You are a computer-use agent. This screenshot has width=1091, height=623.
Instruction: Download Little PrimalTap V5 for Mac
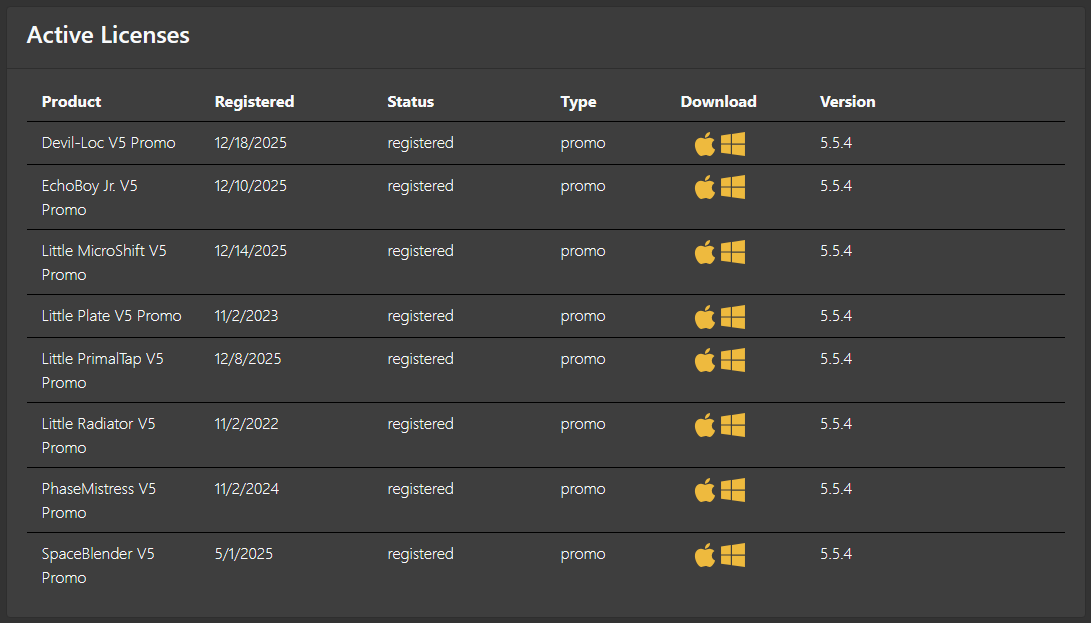705,360
